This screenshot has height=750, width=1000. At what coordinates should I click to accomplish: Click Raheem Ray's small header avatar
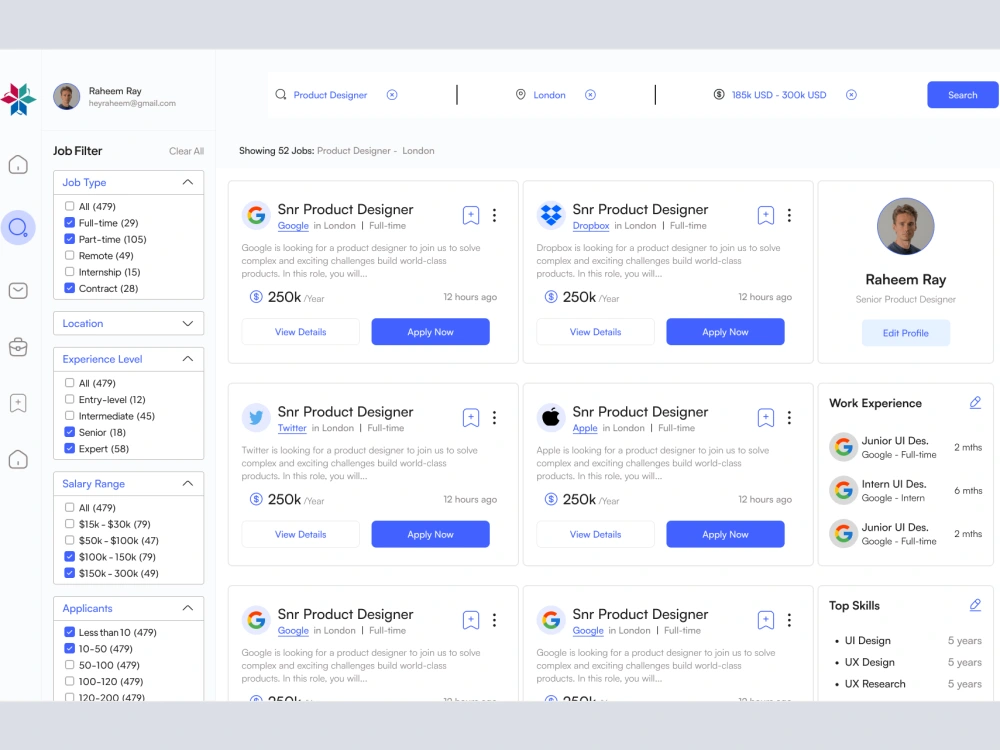66,96
